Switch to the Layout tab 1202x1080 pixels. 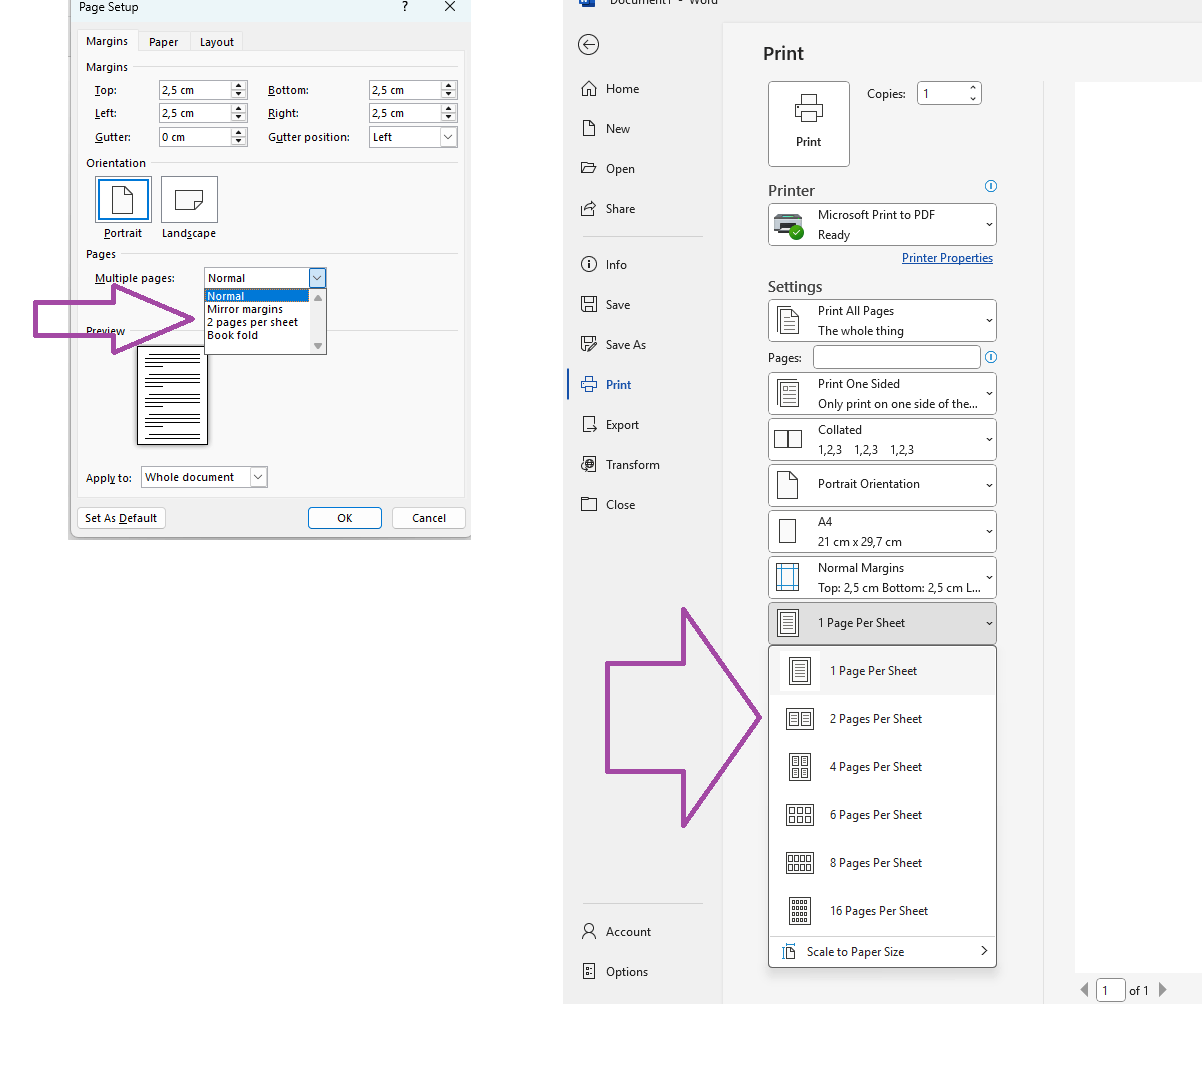coord(216,41)
